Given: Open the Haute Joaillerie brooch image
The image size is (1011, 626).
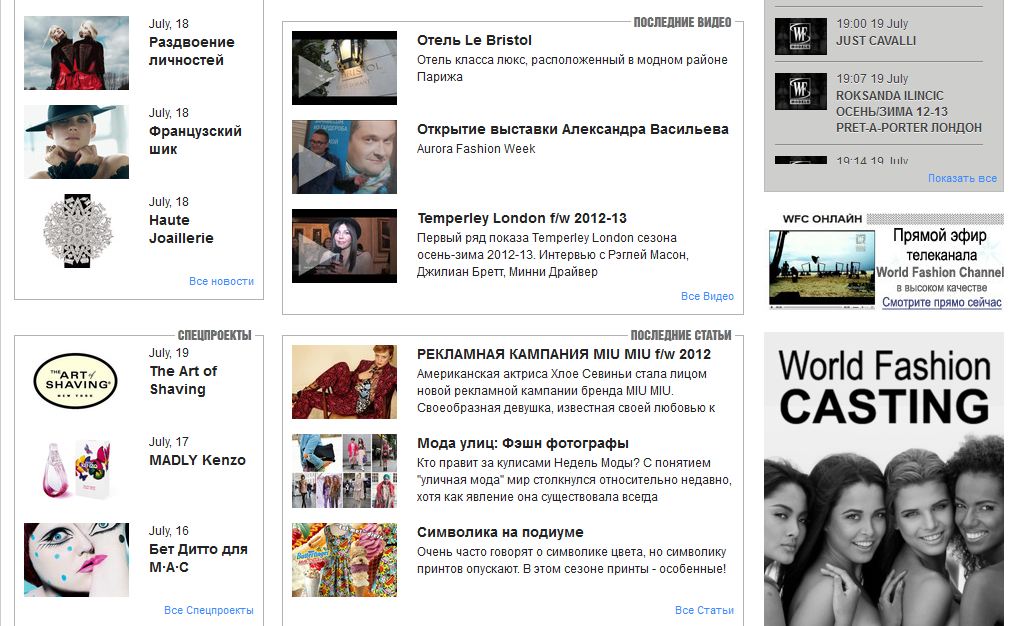Looking at the screenshot, I should 76,231.
